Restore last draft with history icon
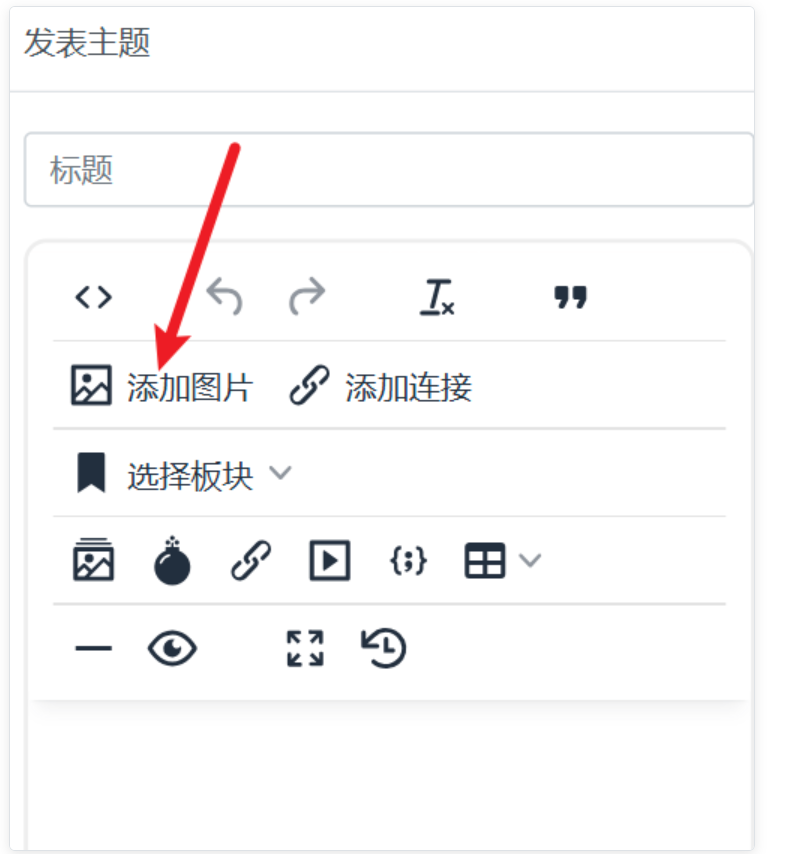 pos(384,648)
